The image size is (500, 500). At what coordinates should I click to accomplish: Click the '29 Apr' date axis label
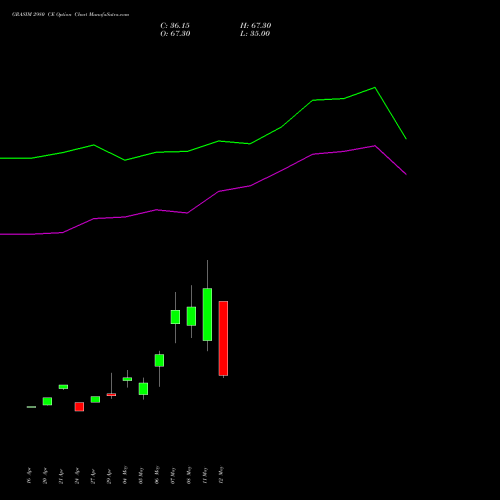109,476
